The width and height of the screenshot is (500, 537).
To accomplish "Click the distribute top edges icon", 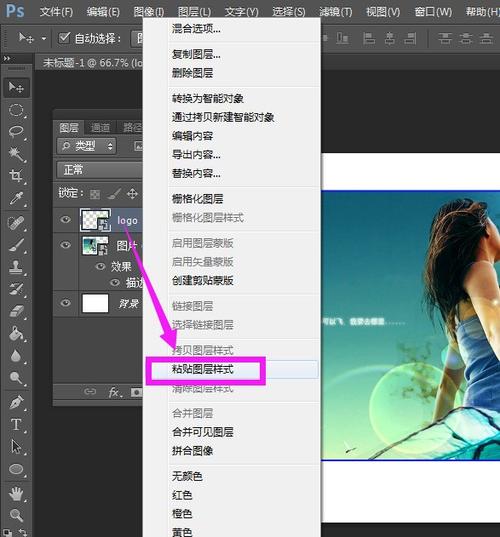I will click(x=445, y=38).
